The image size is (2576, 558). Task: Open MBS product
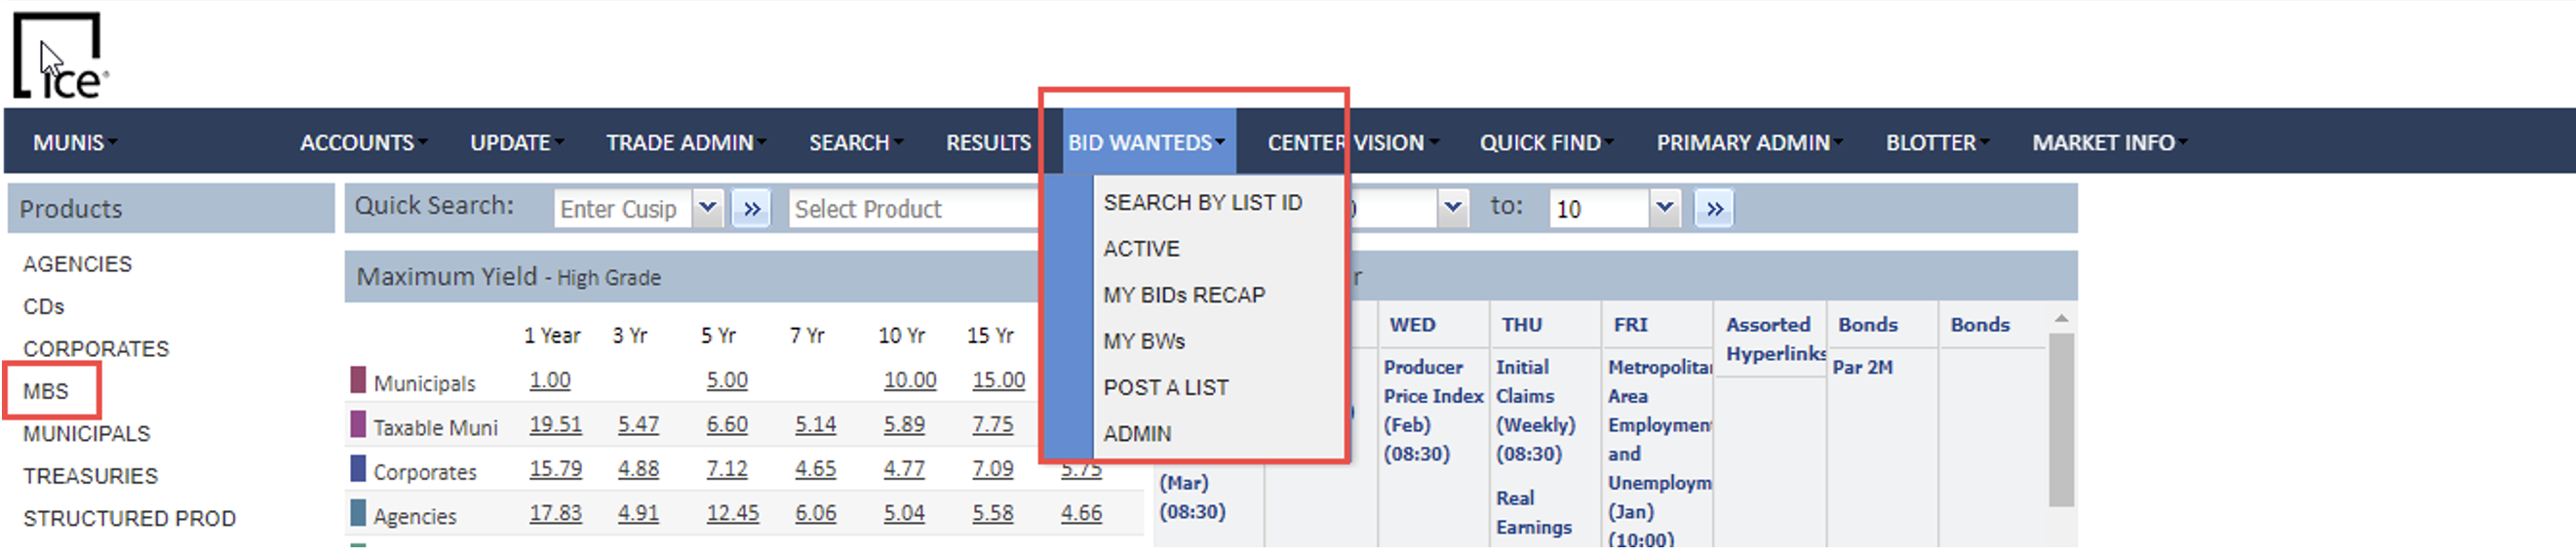(x=45, y=391)
